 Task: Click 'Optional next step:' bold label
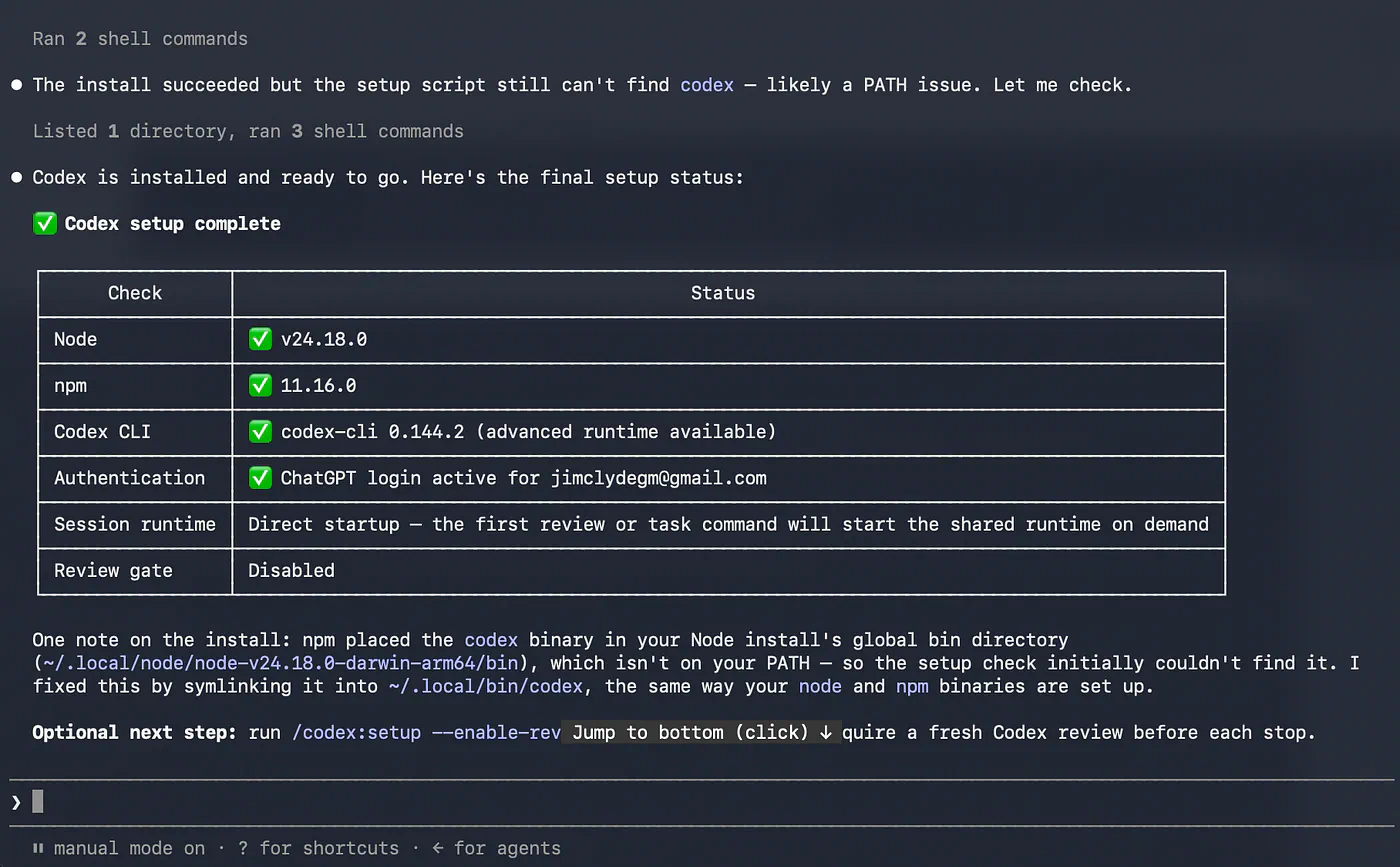135,732
